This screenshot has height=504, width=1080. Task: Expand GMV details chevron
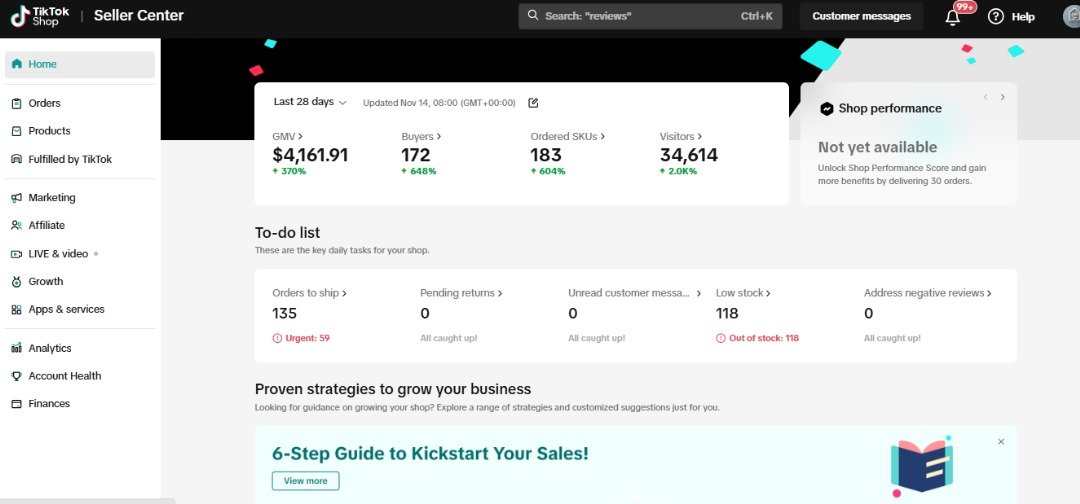pyautogui.click(x=301, y=136)
